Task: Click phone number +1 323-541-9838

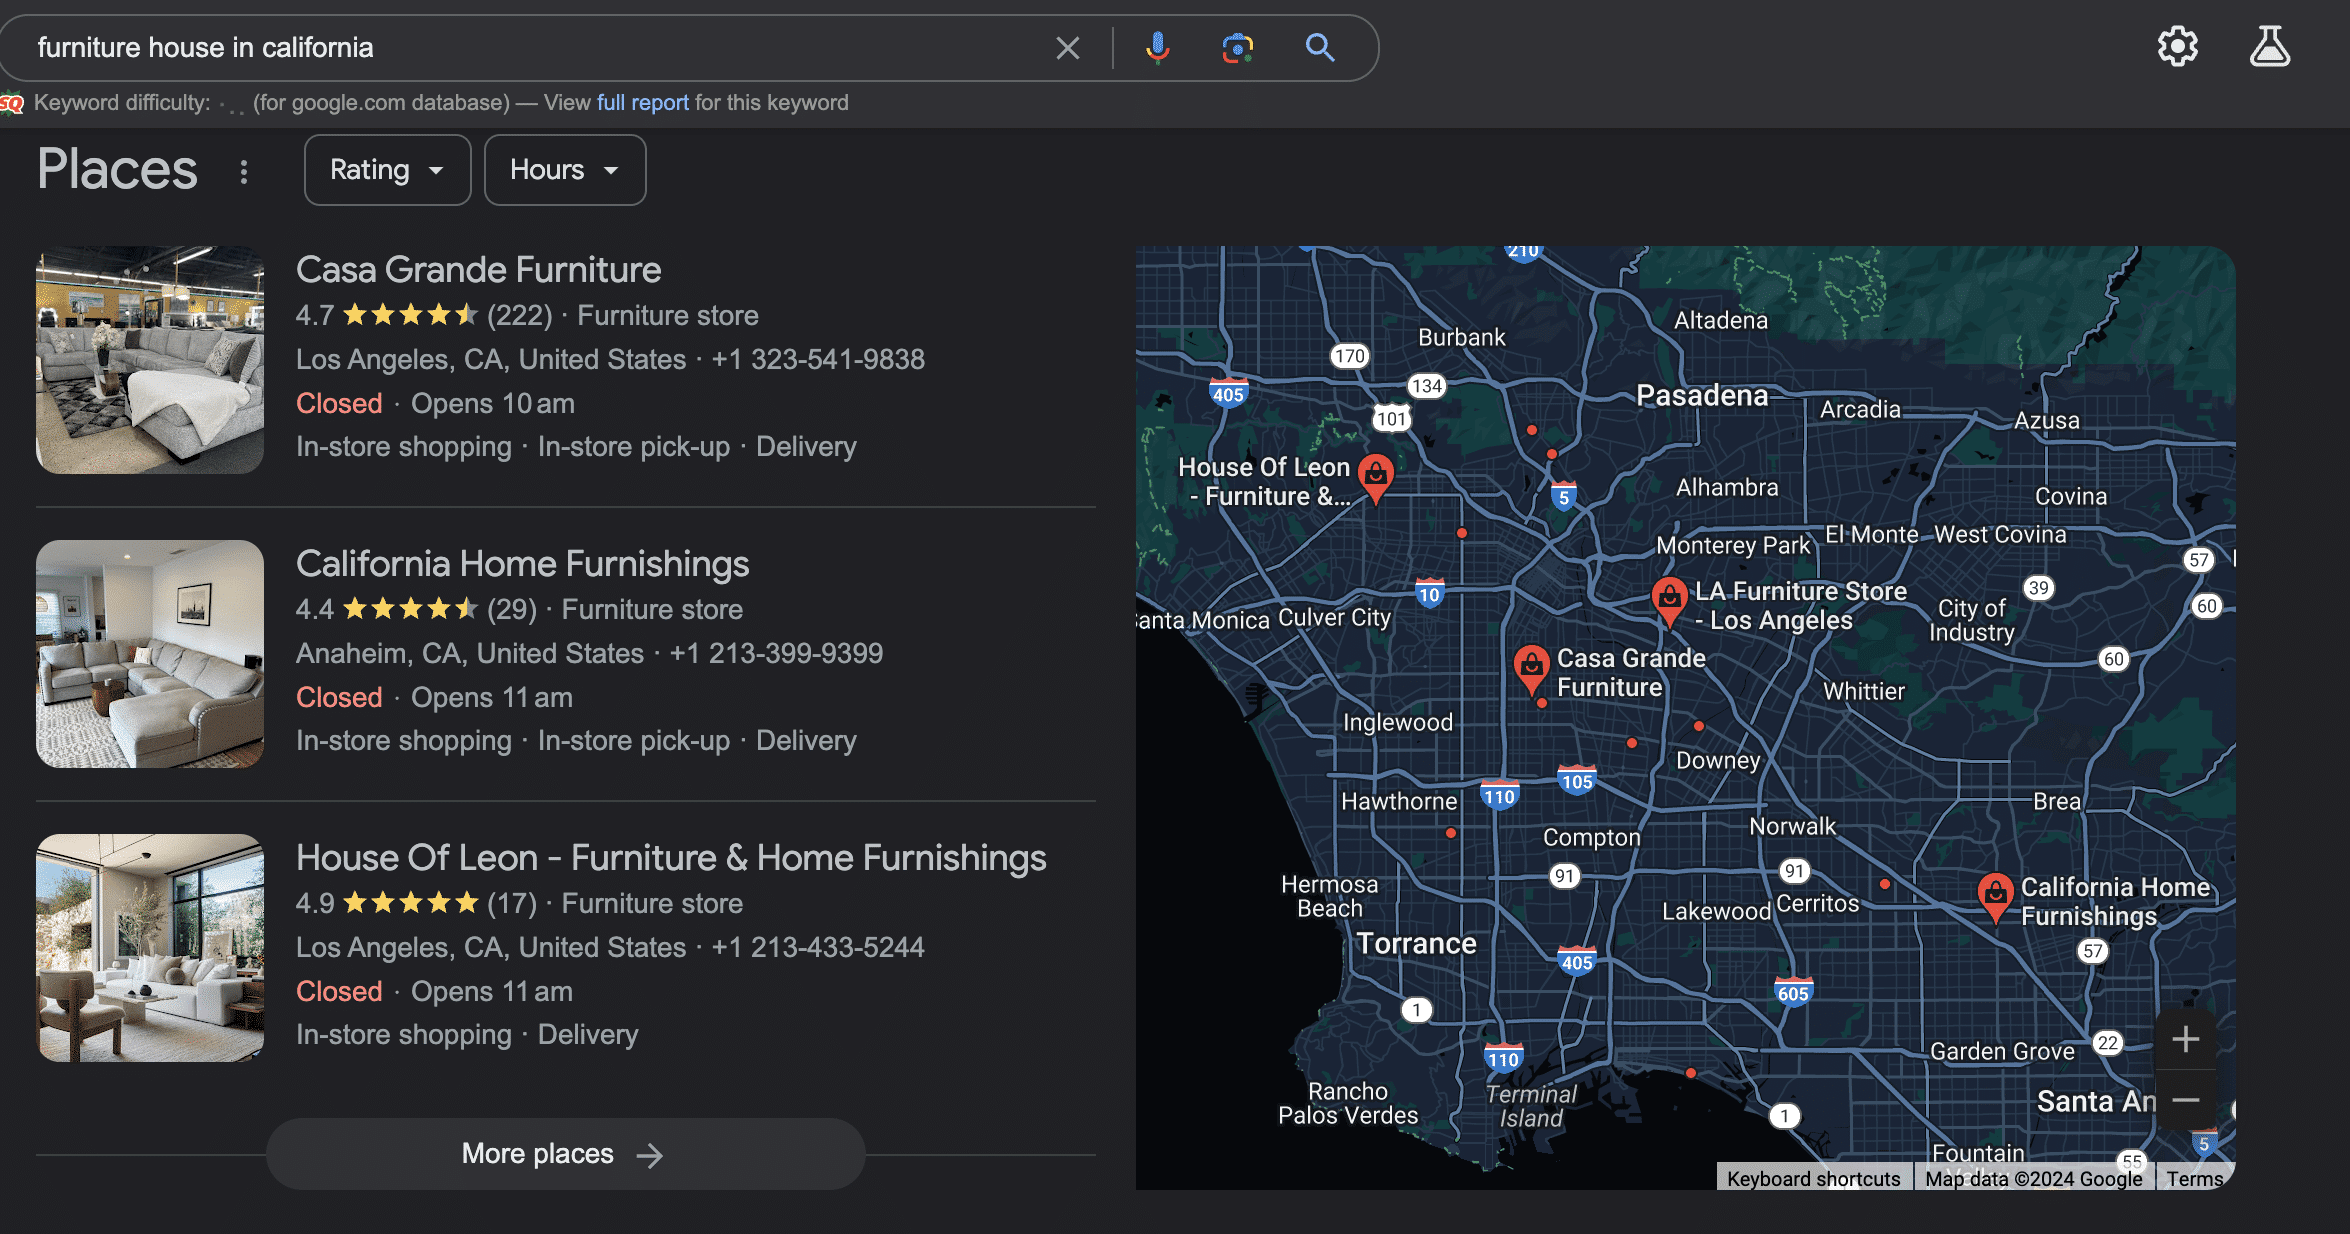Action: click(x=818, y=360)
